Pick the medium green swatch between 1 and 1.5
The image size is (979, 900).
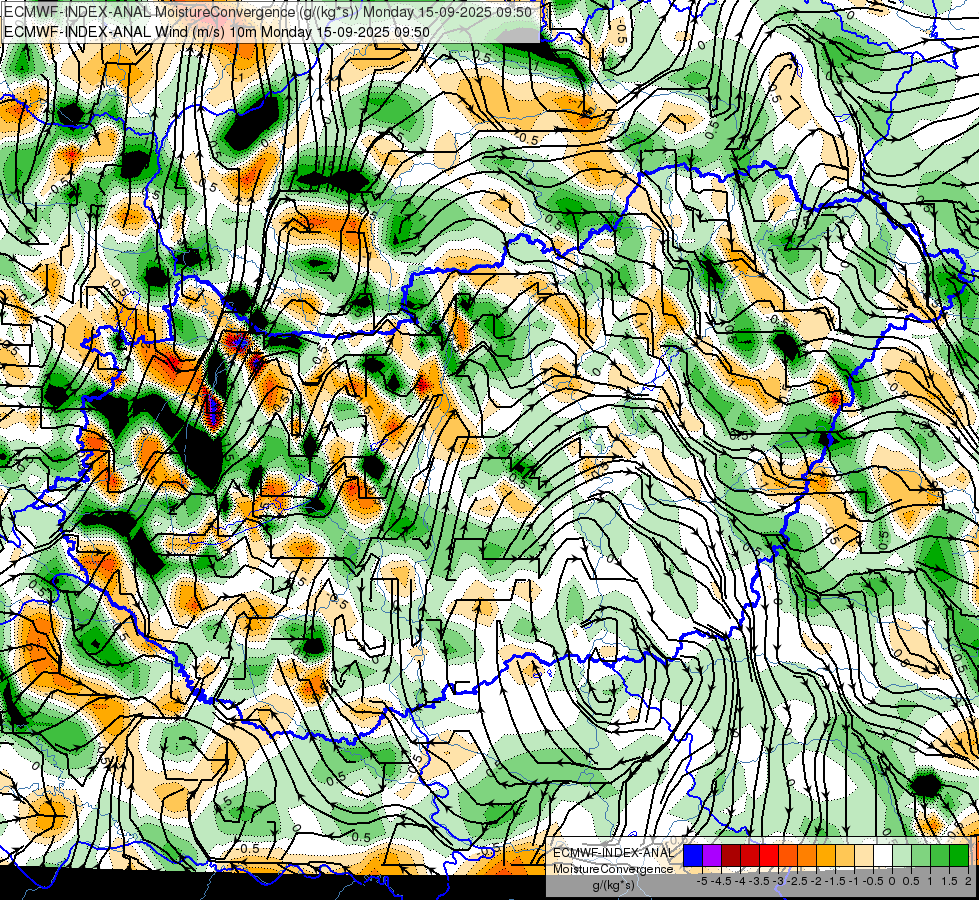coord(940,855)
